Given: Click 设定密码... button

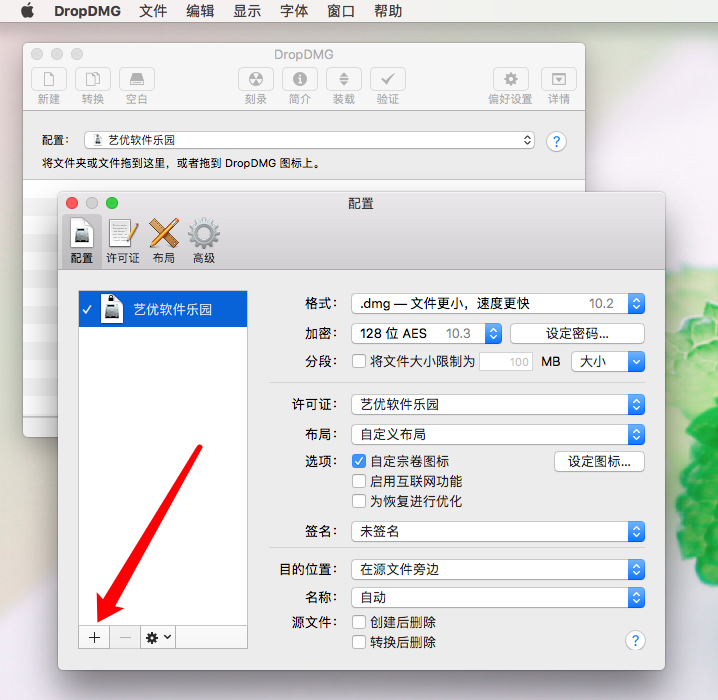Looking at the screenshot, I should point(577,333).
